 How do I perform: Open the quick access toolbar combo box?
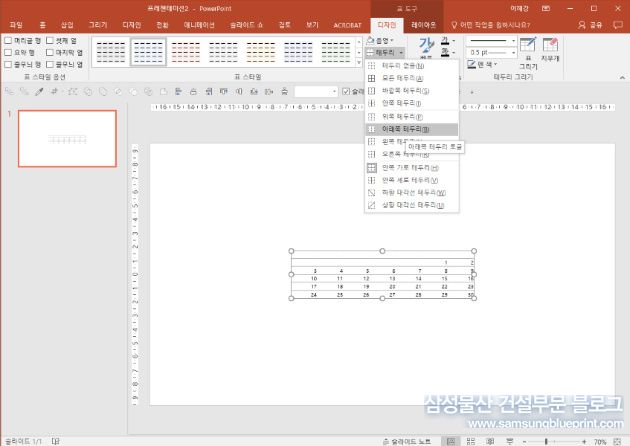[x=316, y=92]
